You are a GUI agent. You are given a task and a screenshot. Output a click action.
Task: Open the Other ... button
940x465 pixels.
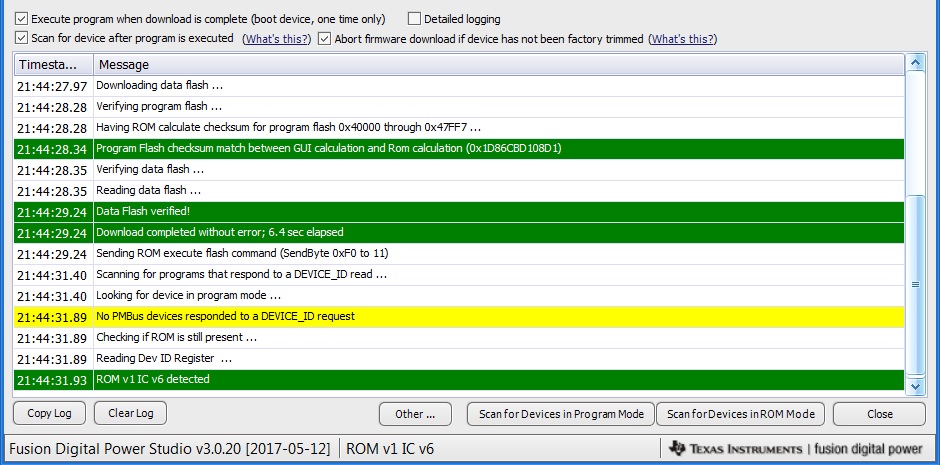(x=415, y=414)
